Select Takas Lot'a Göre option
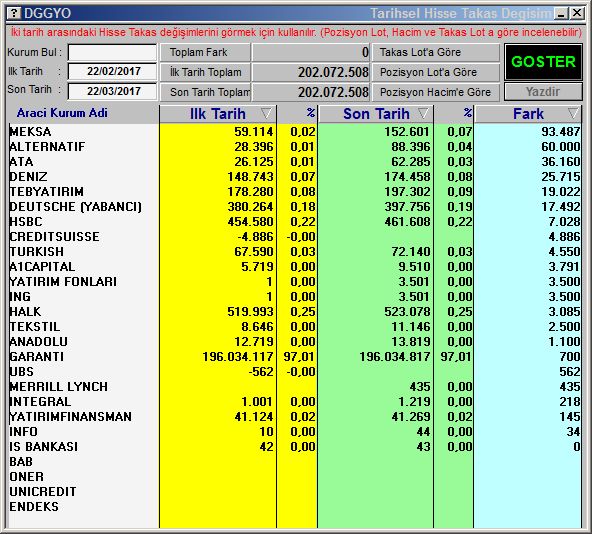This screenshot has width=592, height=534. pyautogui.click(x=436, y=52)
